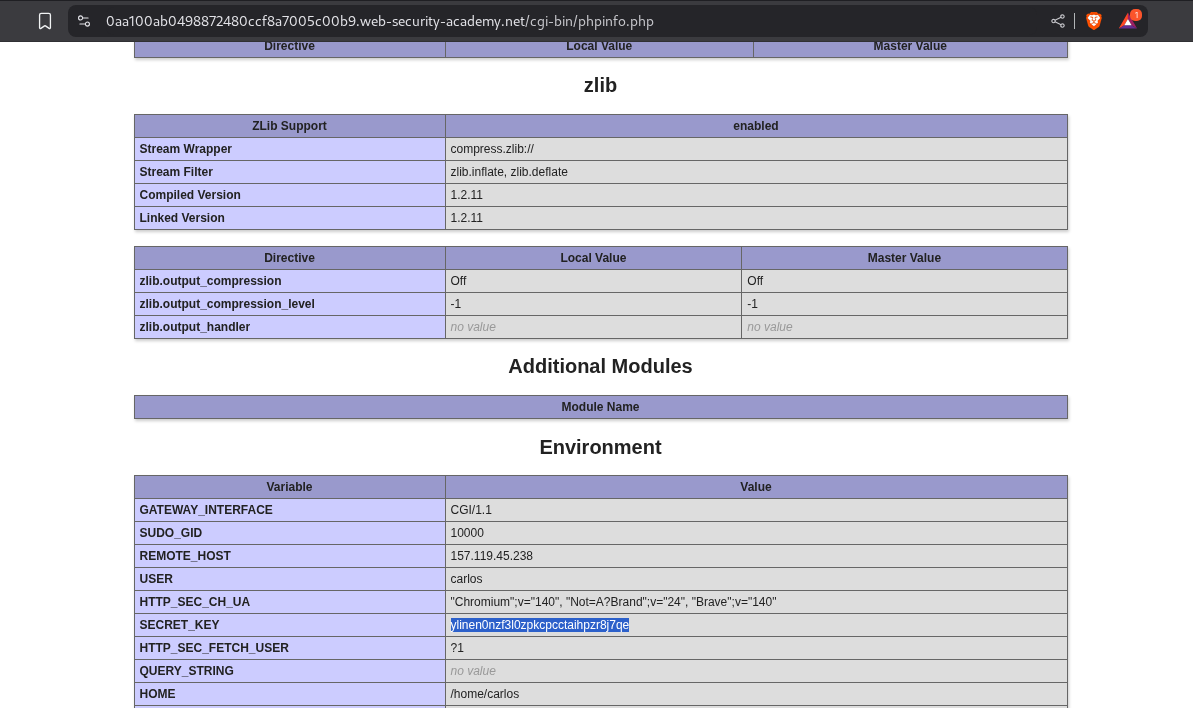Click the Environment section heading
Image resolution: width=1193 pixels, height=708 pixels.
coord(600,447)
